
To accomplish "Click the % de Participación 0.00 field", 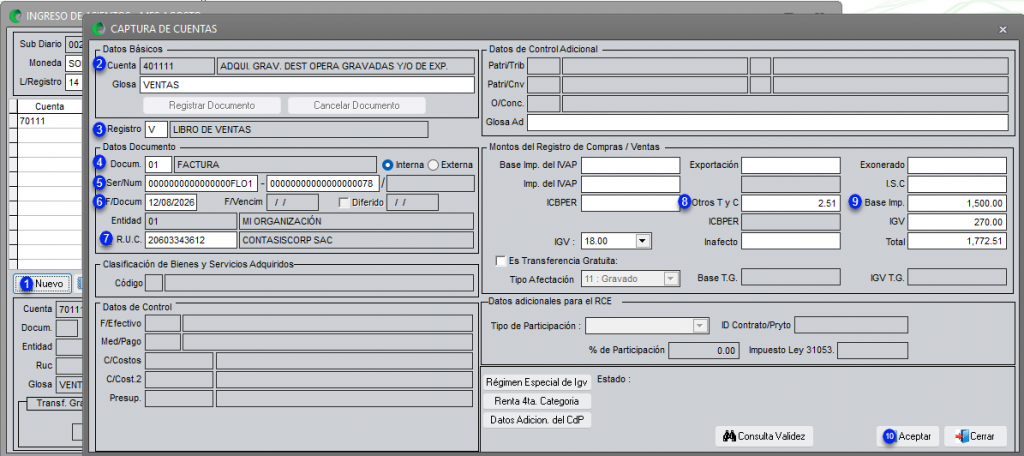I will 705,350.
